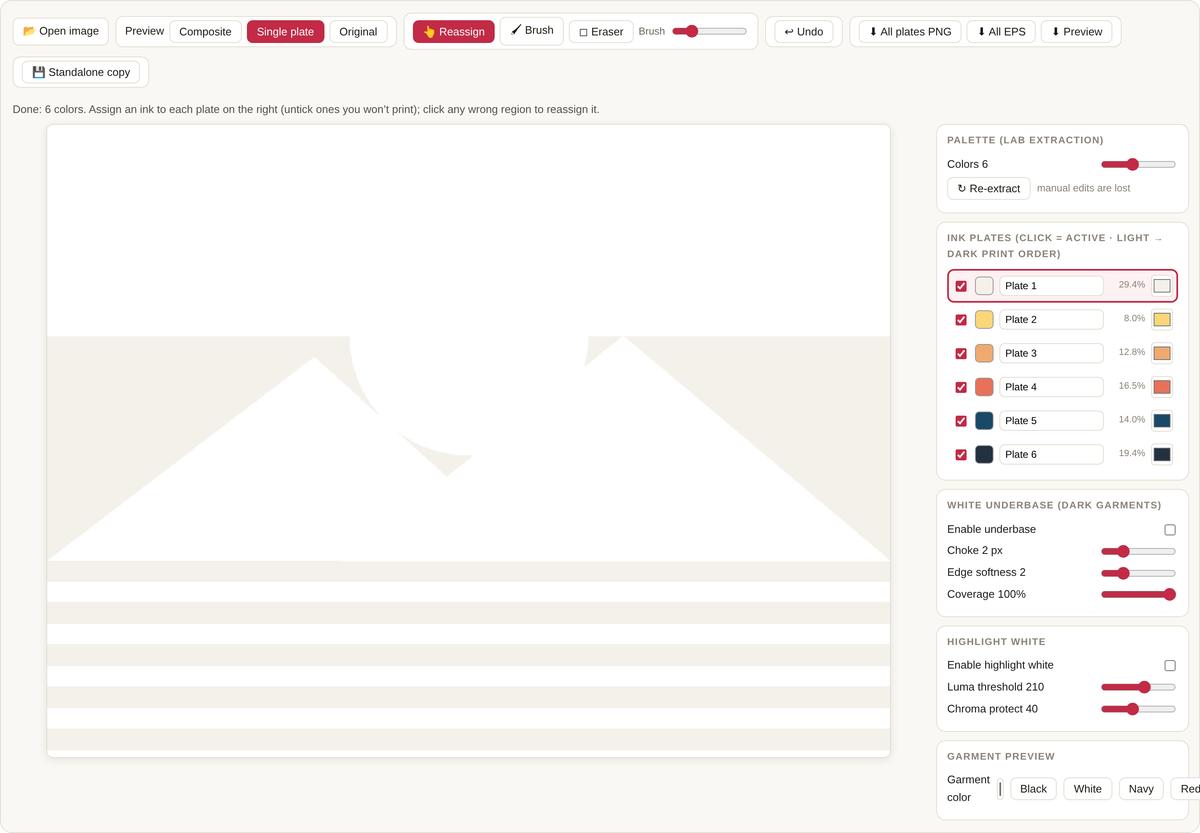This screenshot has height=833, width=1200.
Task: Untick the Plate 3 checkbox
Action: coord(961,353)
